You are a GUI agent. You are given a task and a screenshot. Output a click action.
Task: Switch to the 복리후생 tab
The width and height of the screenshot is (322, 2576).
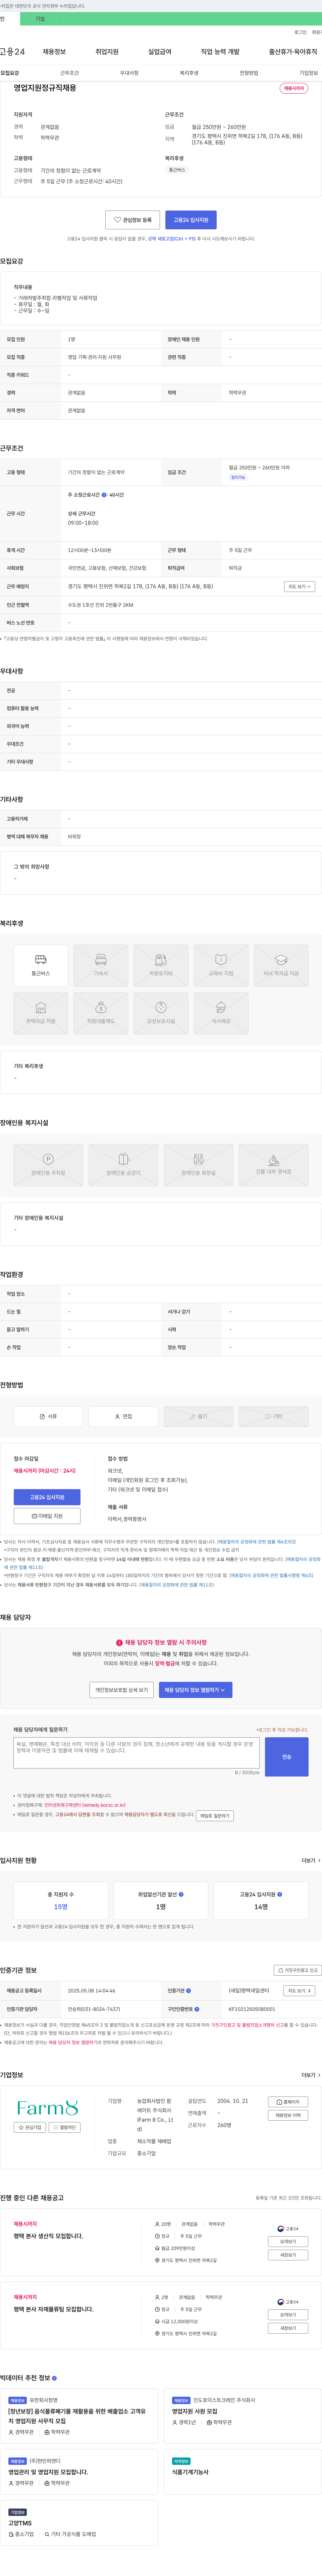(x=189, y=73)
